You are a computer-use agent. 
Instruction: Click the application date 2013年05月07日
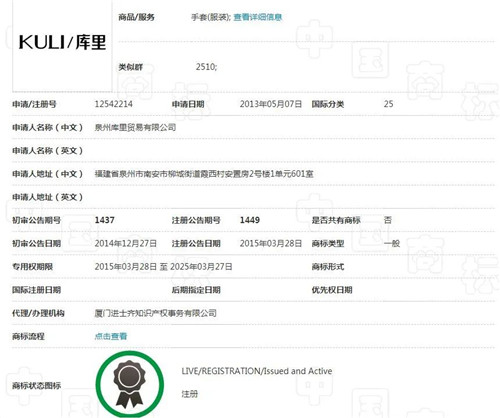pos(271,104)
